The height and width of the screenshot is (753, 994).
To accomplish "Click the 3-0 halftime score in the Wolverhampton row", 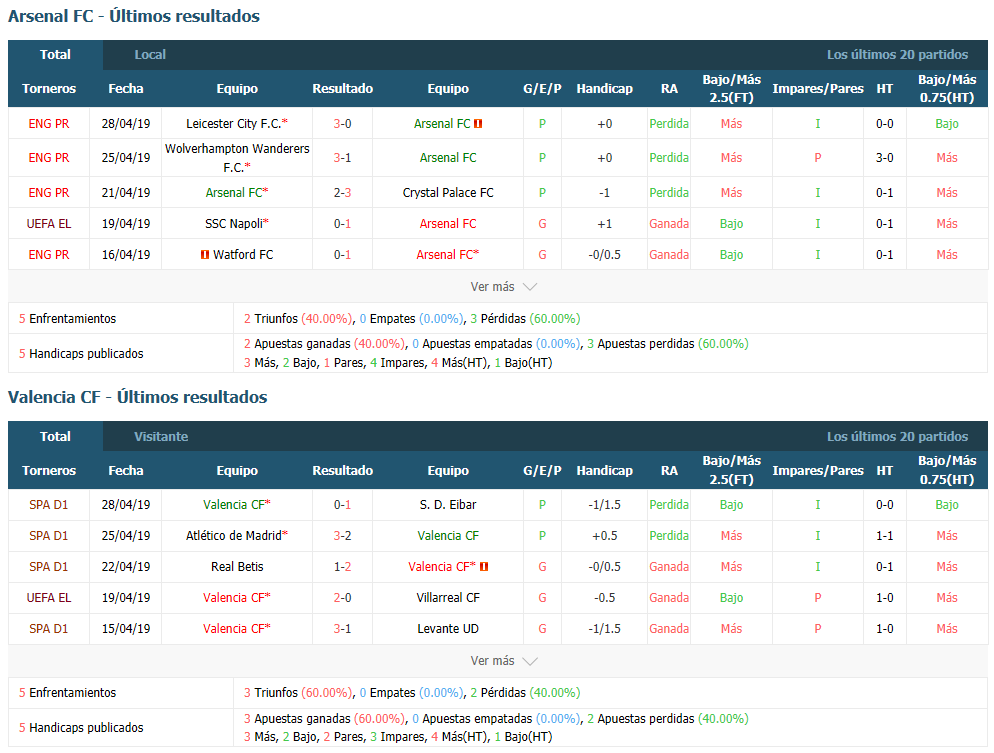I will (884, 158).
